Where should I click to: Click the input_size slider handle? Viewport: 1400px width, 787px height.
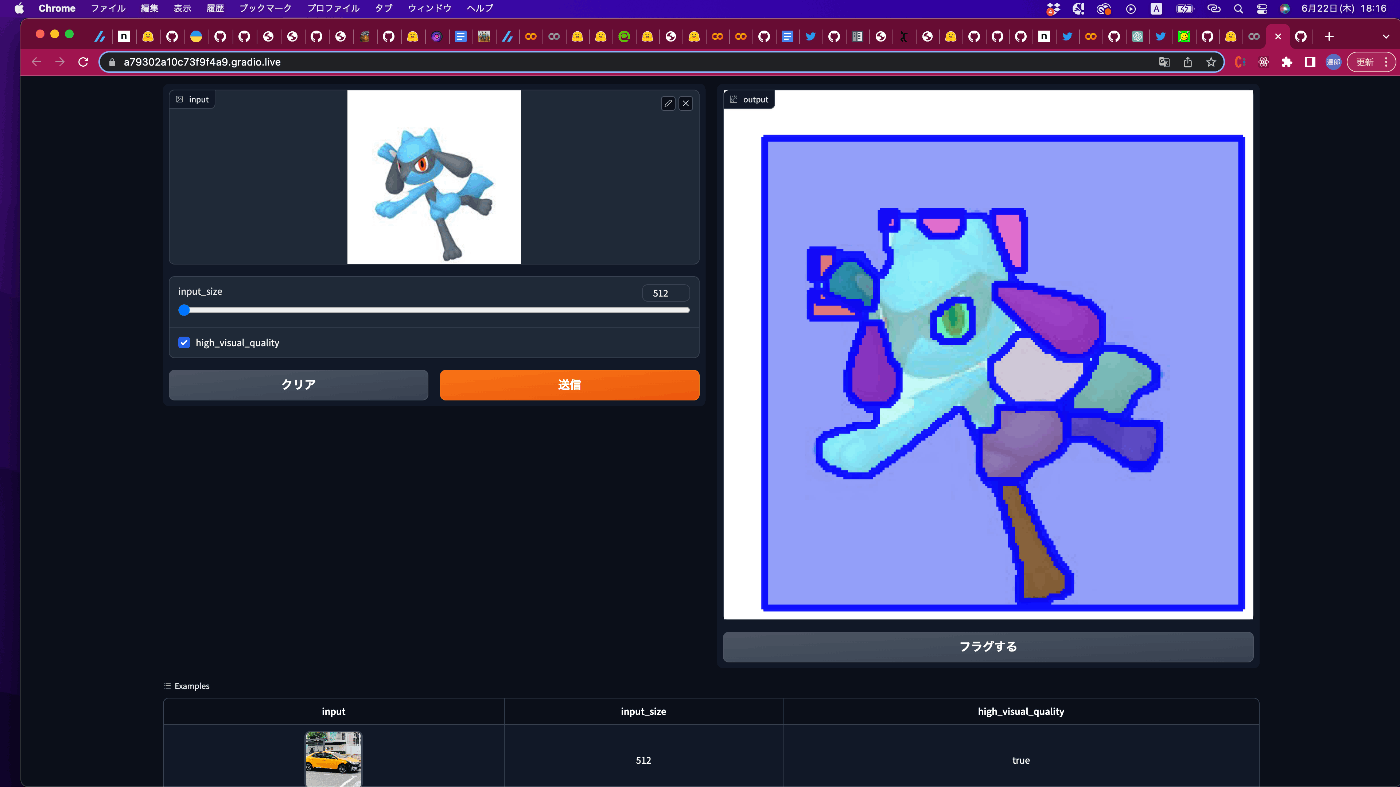pos(184,310)
